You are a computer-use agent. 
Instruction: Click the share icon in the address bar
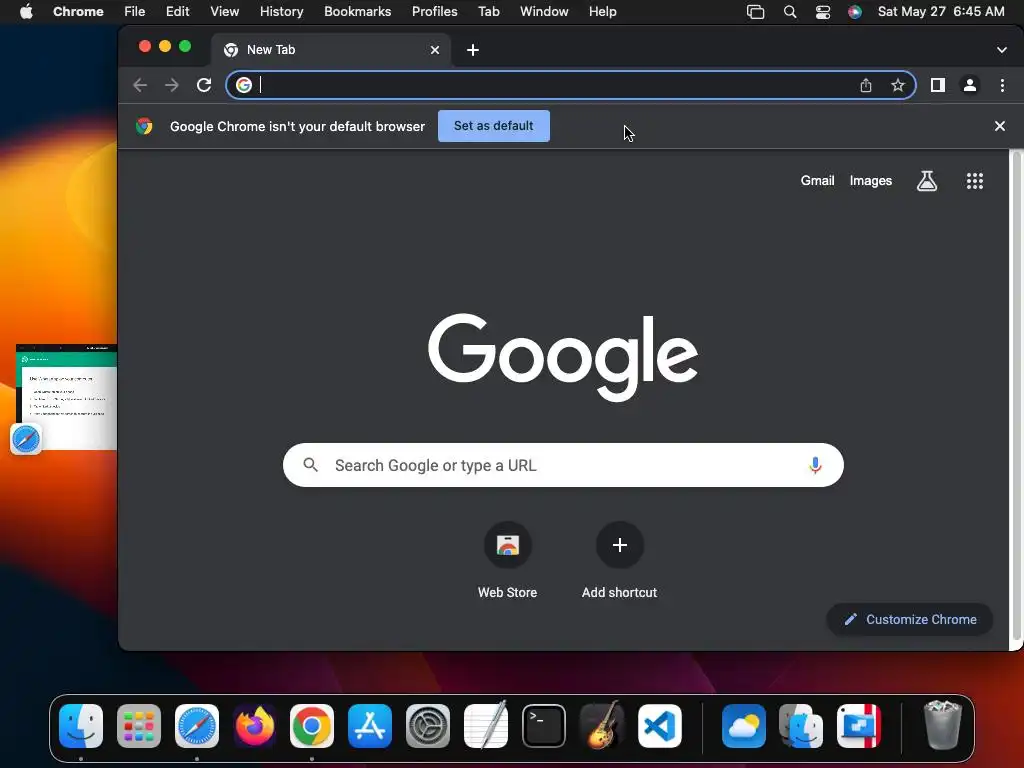[866, 86]
